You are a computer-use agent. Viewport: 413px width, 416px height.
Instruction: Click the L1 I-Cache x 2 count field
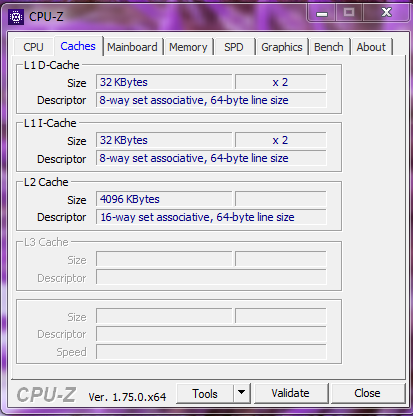pos(281,140)
